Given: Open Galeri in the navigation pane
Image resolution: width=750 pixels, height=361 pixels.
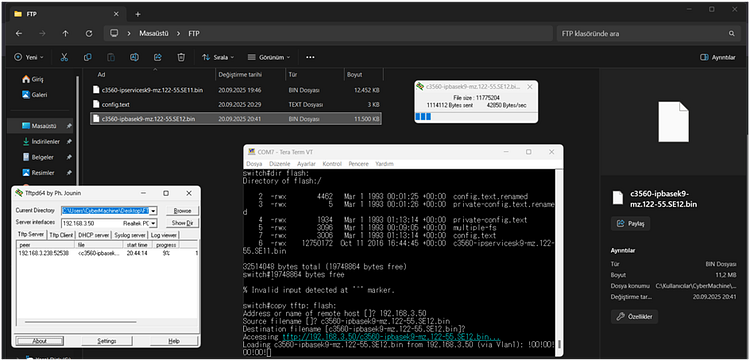Looking at the screenshot, I should coord(35,95).
